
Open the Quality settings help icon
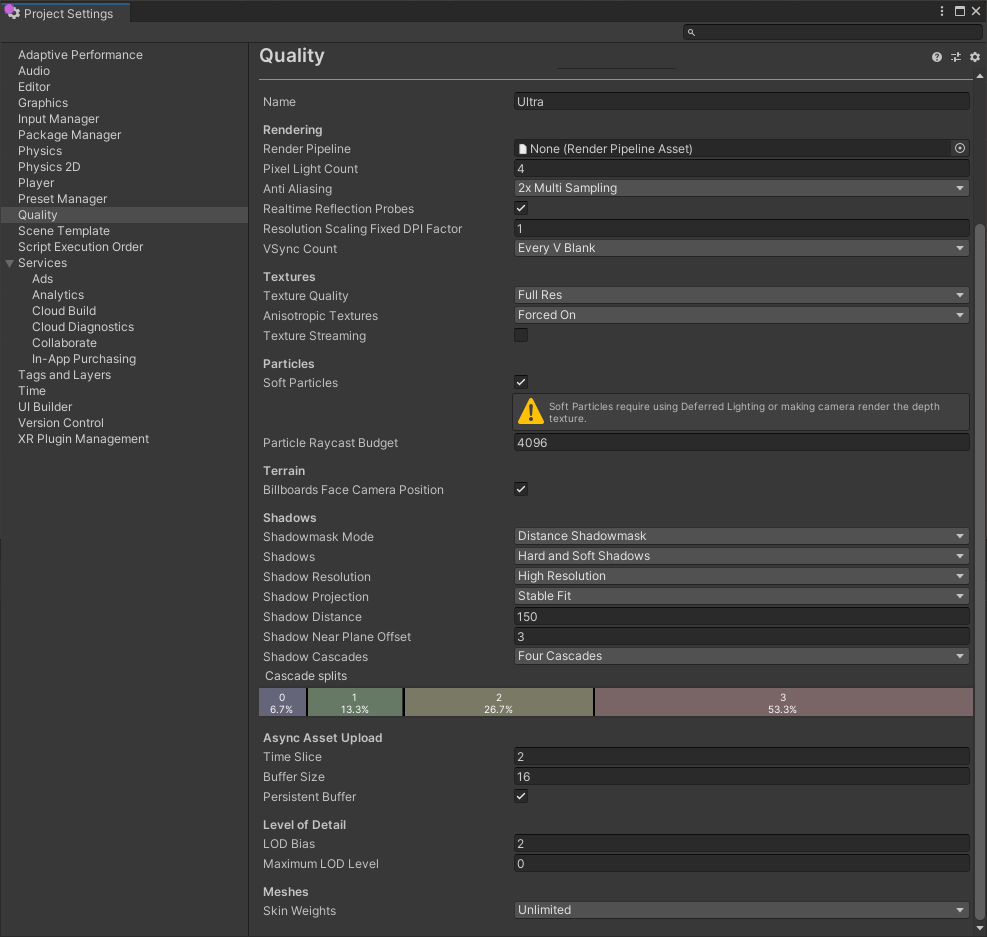pyautogui.click(x=936, y=57)
